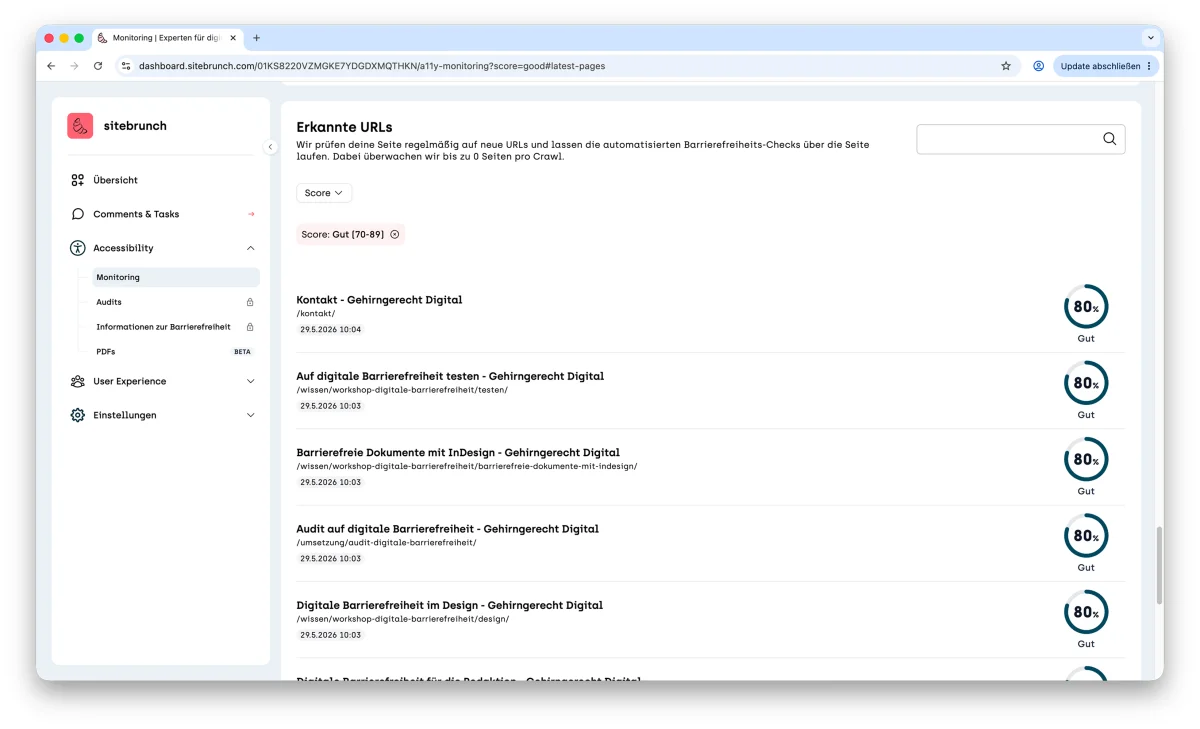Viewport: 1200px width, 729px height.
Task: Select the Monitoring submenu item
Action: [x=175, y=277]
